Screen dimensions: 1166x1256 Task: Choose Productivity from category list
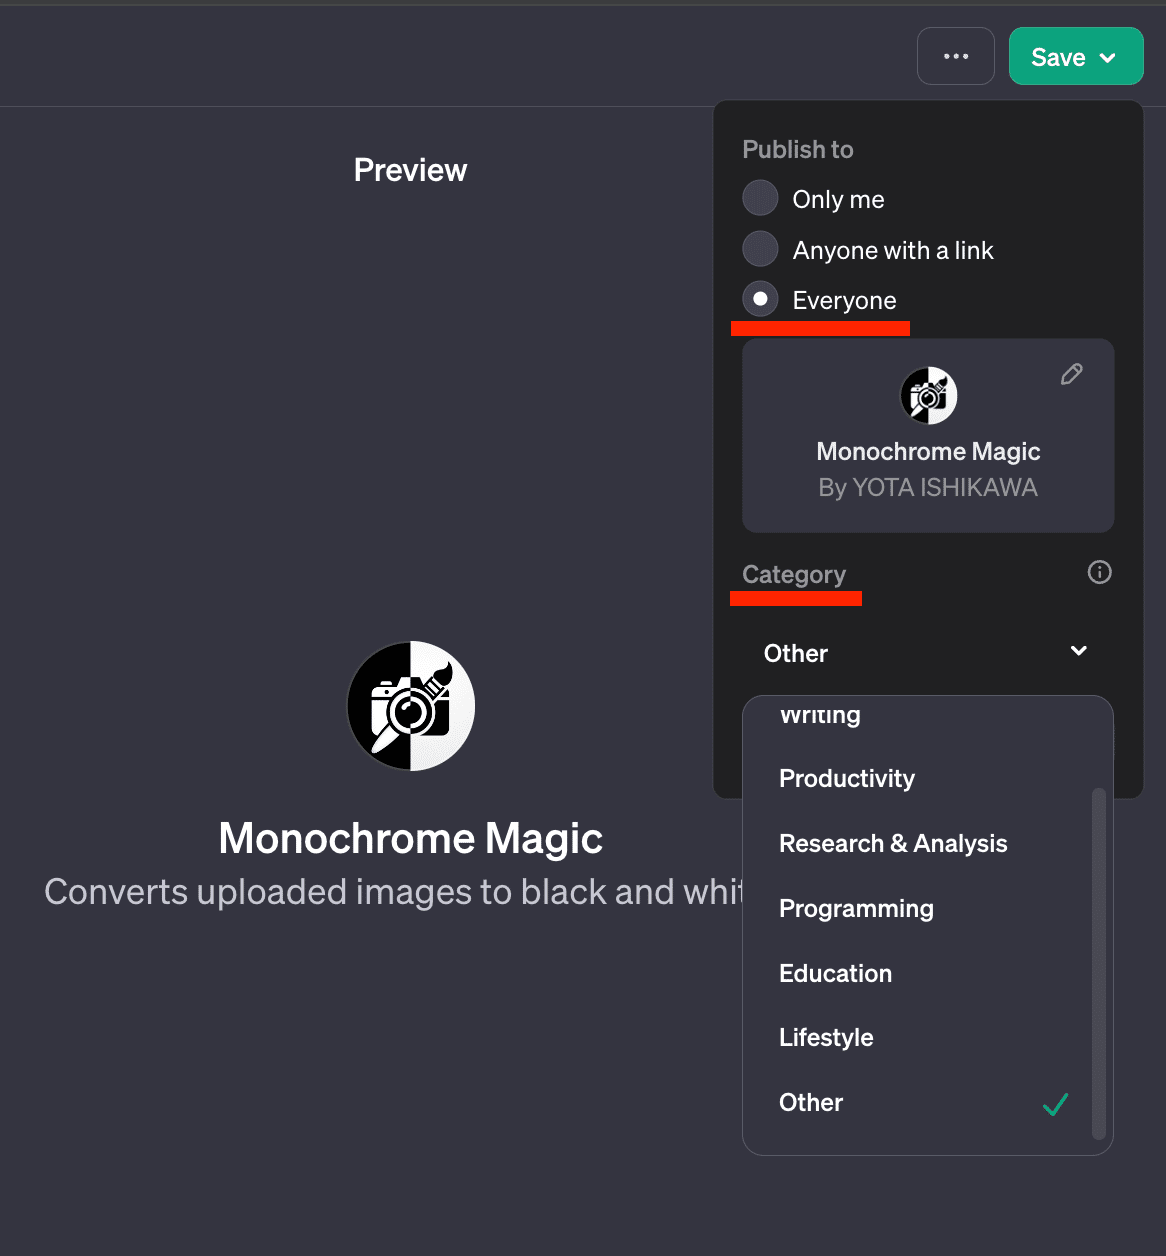click(846, 778)
